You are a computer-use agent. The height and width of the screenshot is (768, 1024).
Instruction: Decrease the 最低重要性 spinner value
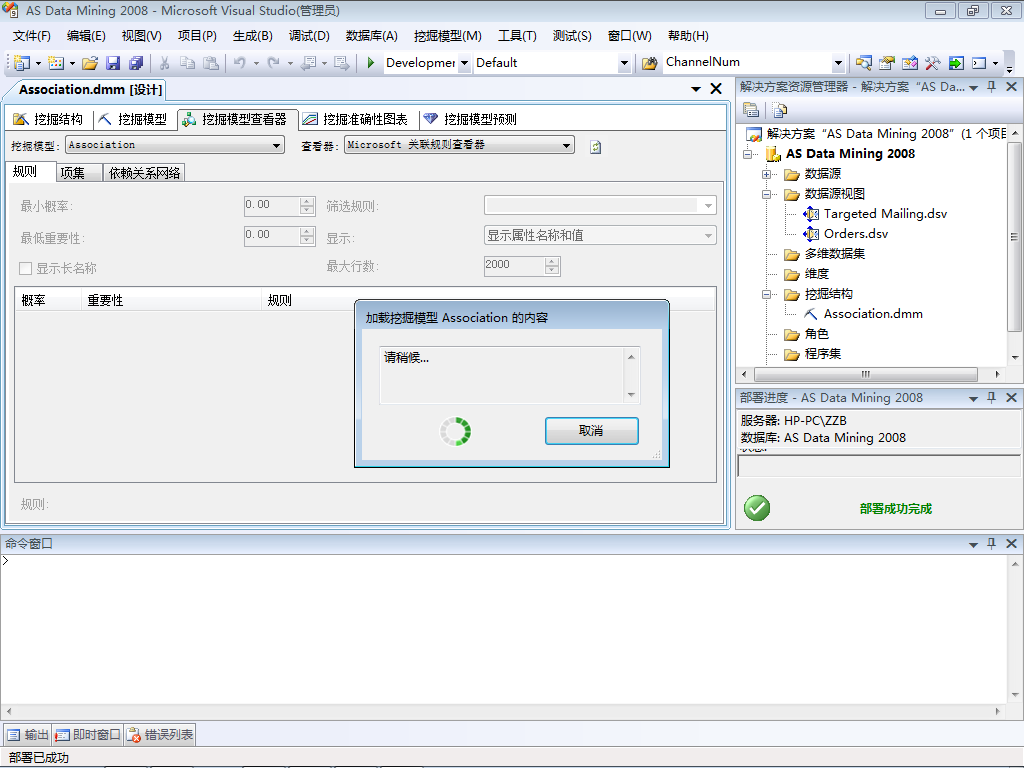(x=307, y=240)
